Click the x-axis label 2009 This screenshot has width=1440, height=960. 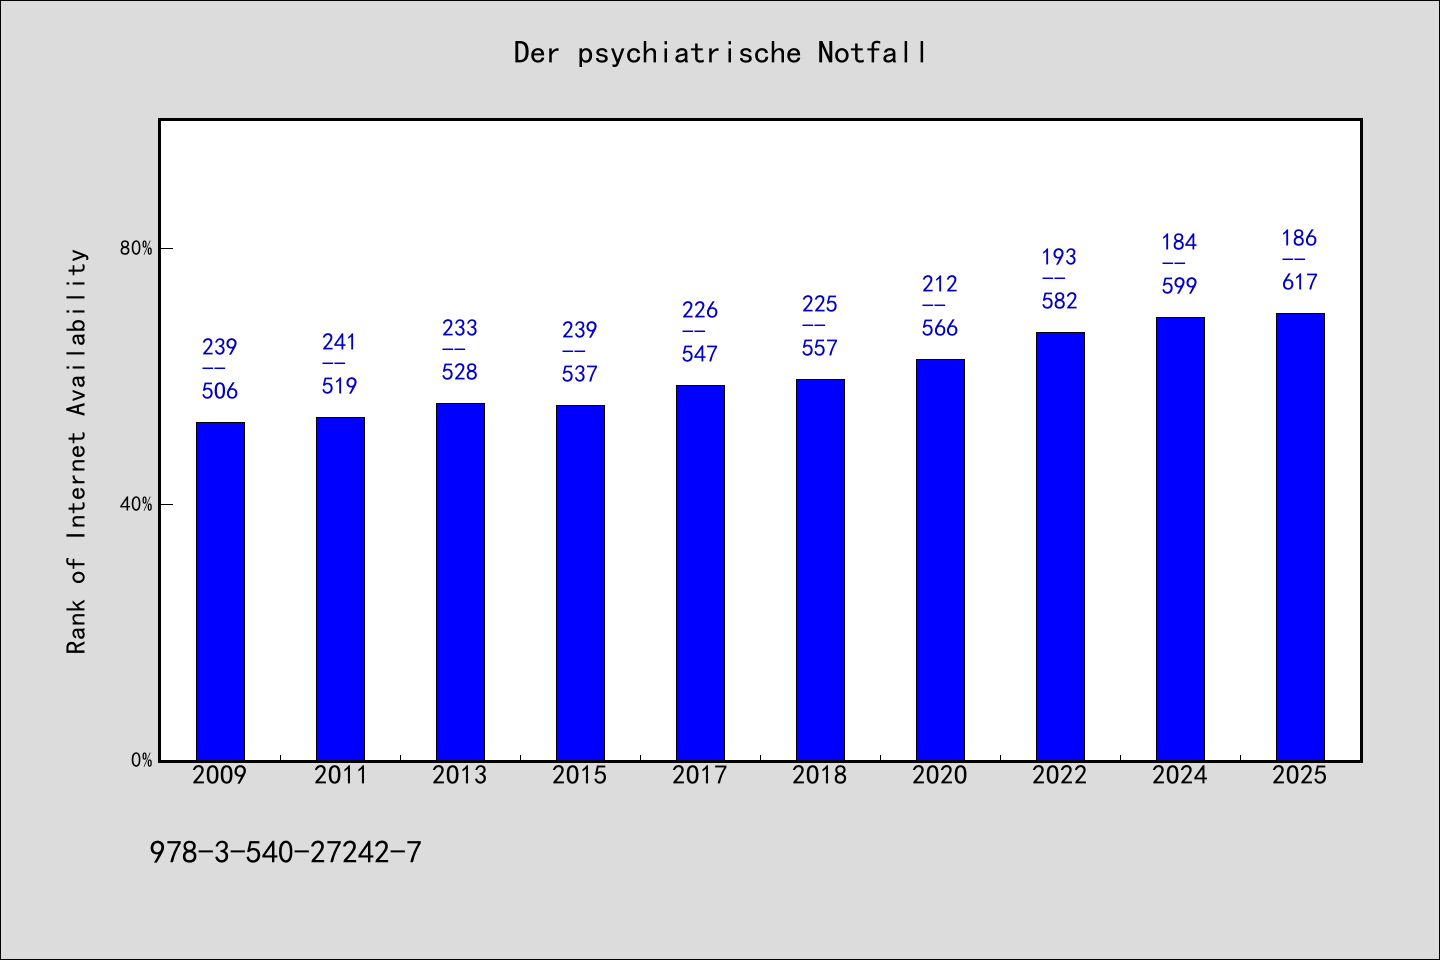pos(220,775)
